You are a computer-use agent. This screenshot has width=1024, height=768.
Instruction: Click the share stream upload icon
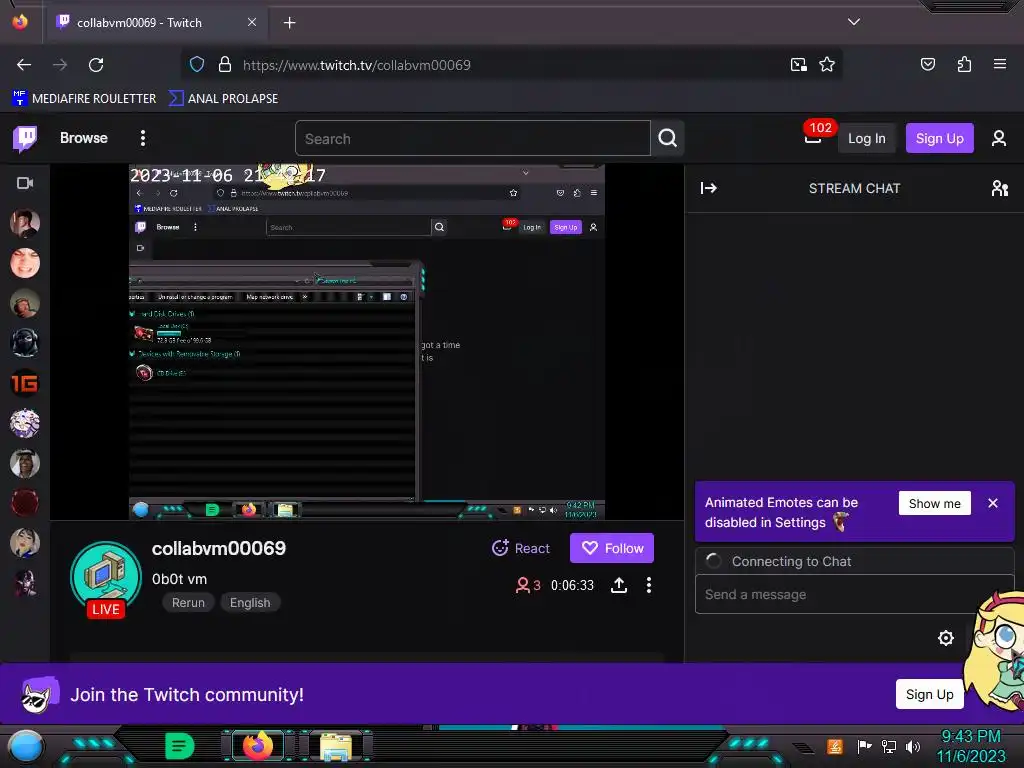(618, 586)
